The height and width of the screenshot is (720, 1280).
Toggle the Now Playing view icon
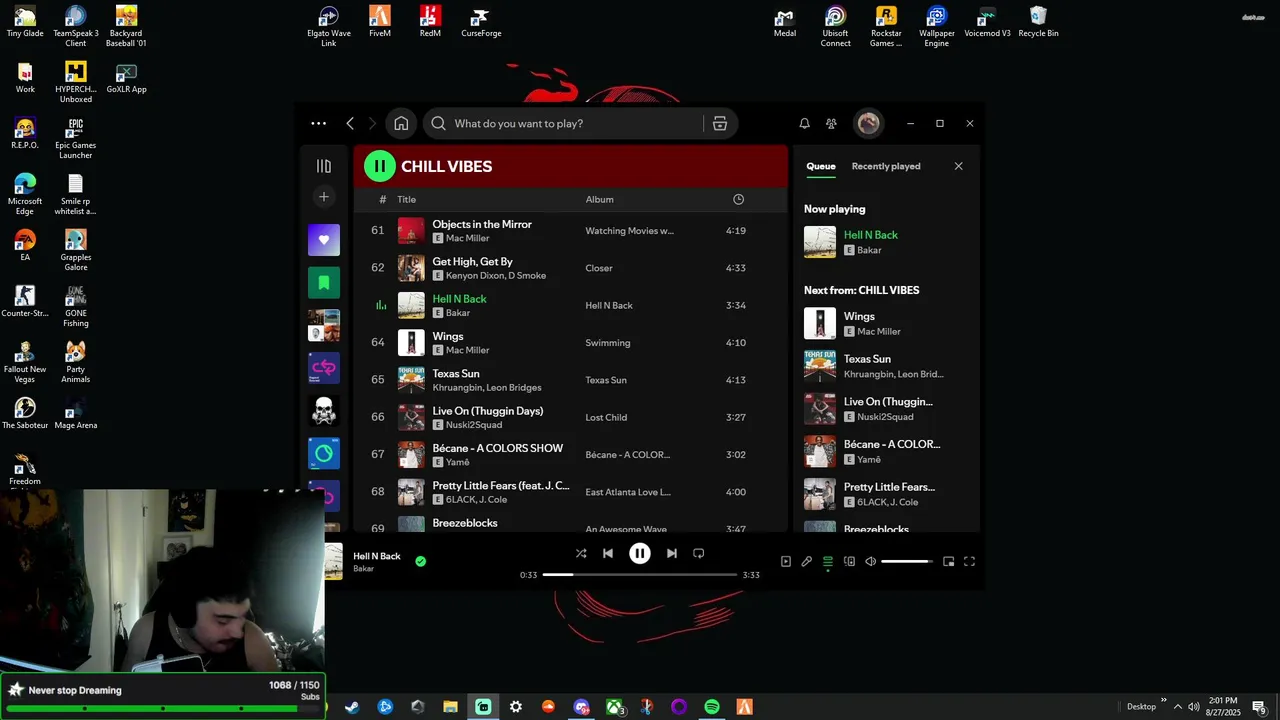coord(786,561)
